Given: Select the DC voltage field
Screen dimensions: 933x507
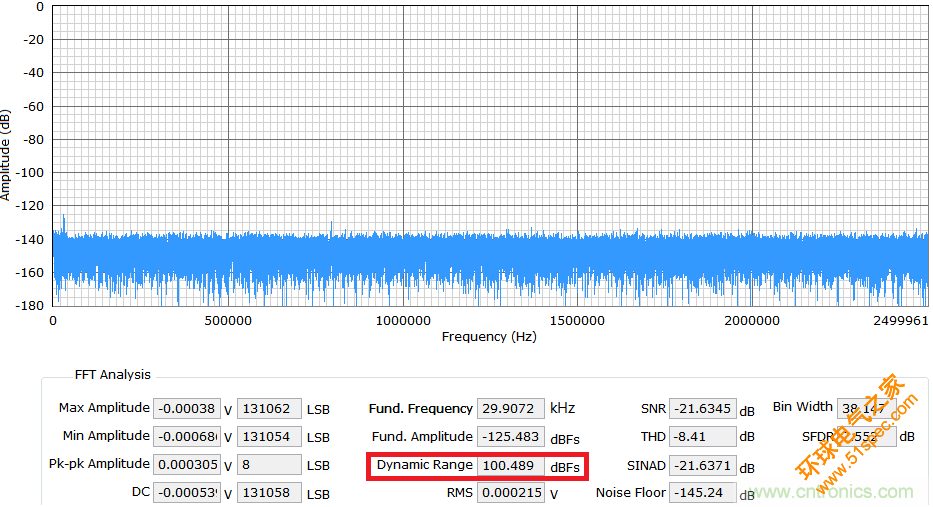Looking at the screenshot, I should pos(187,493).
